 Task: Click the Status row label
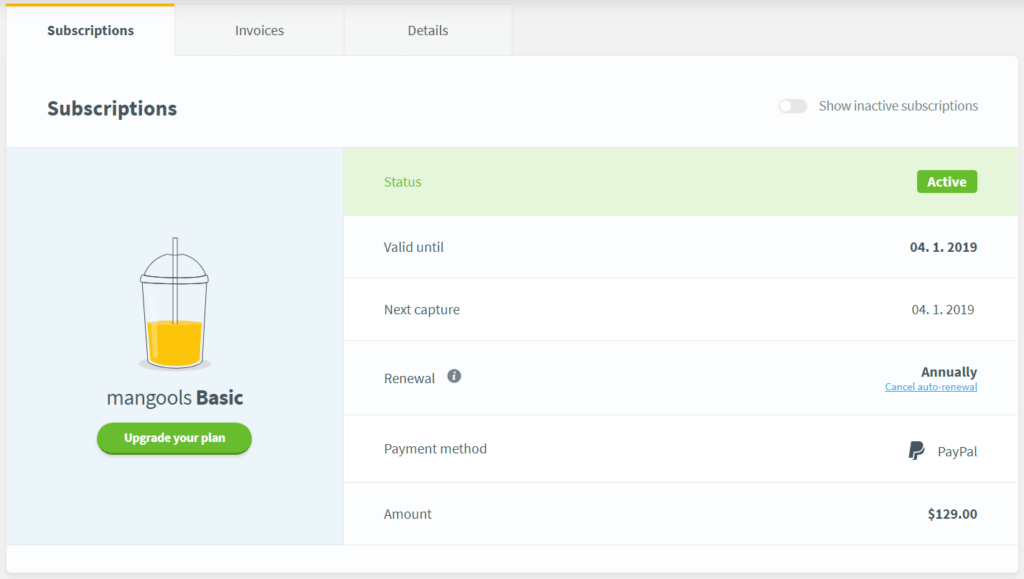tap(402, 181)
